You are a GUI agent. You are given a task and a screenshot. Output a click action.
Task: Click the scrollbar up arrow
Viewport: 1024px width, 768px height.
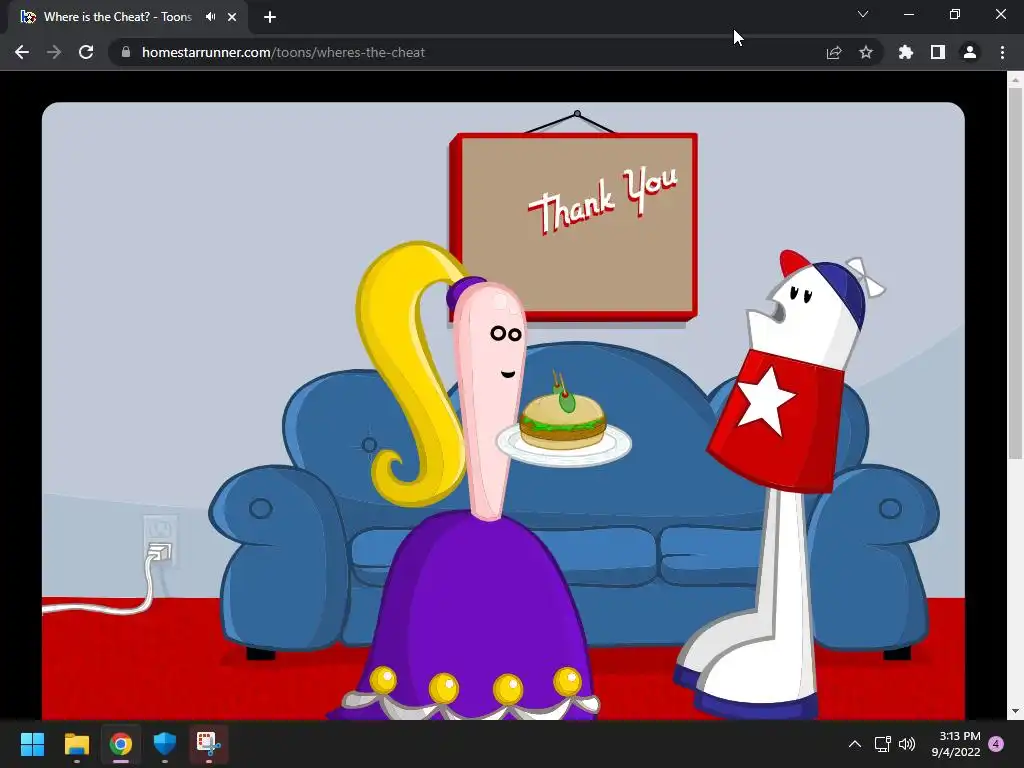click(x=1015, y=80)
